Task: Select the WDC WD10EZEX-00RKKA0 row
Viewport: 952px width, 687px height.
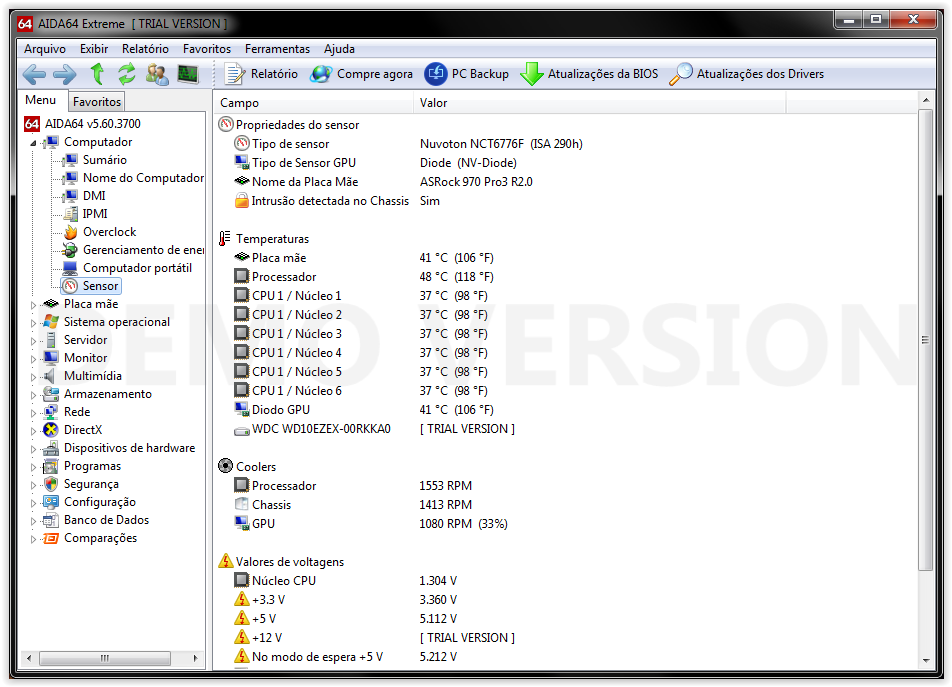Action: (565, 429)
